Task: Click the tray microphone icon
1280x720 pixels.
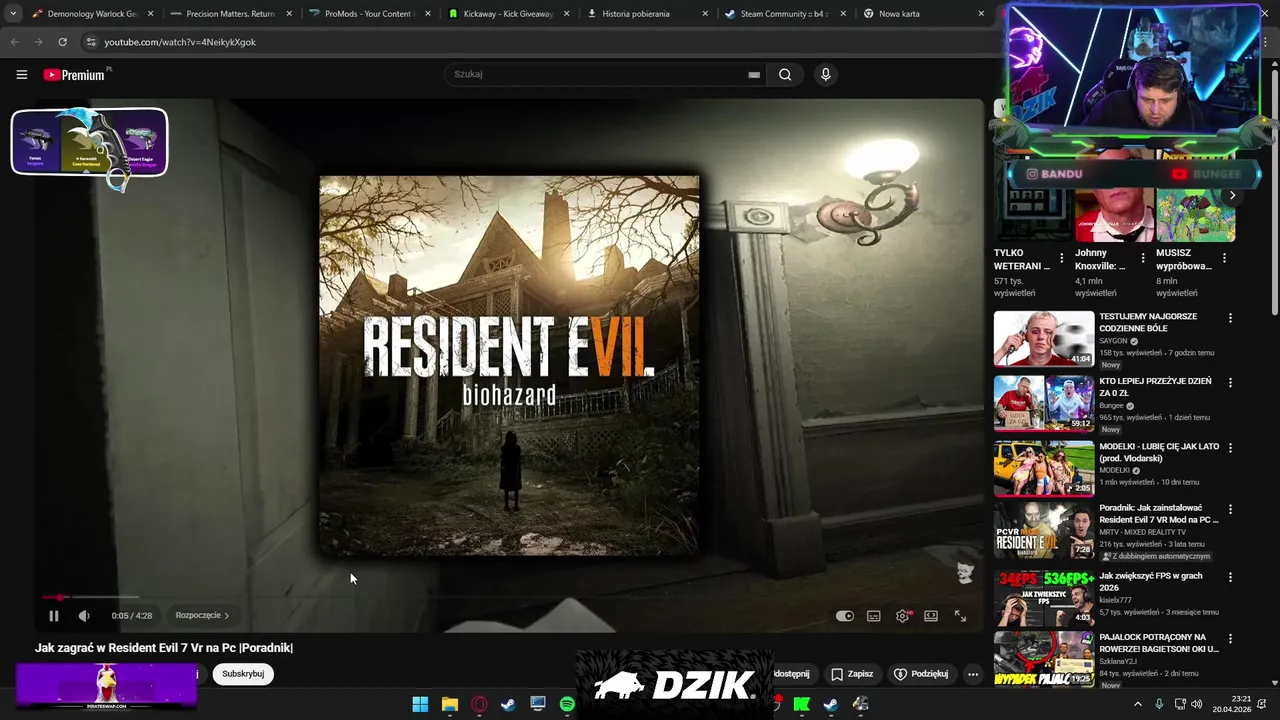Action: coord(1159,704)
